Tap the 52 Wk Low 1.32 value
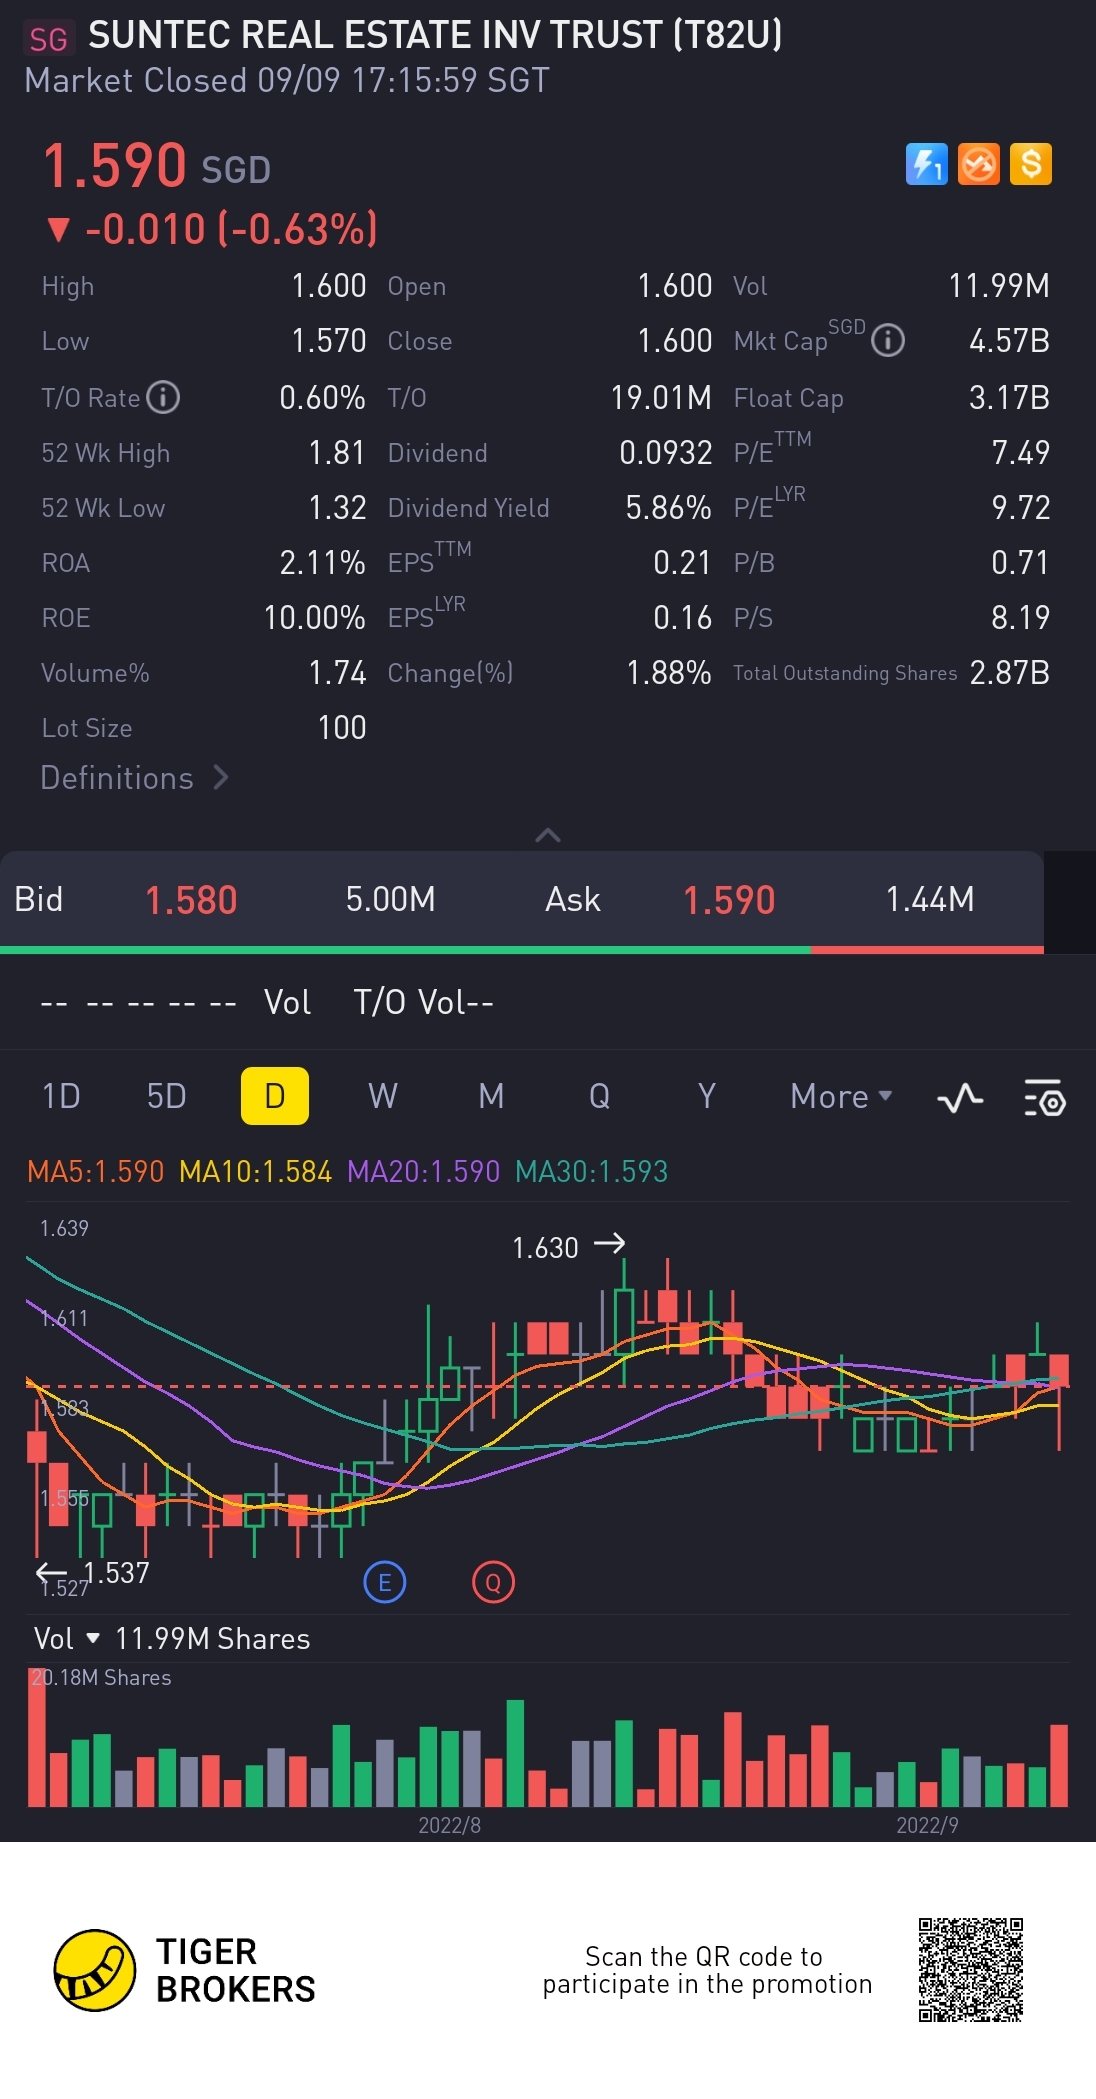The height and width of the screenshot is (2099, 1096). pos(337,508)
